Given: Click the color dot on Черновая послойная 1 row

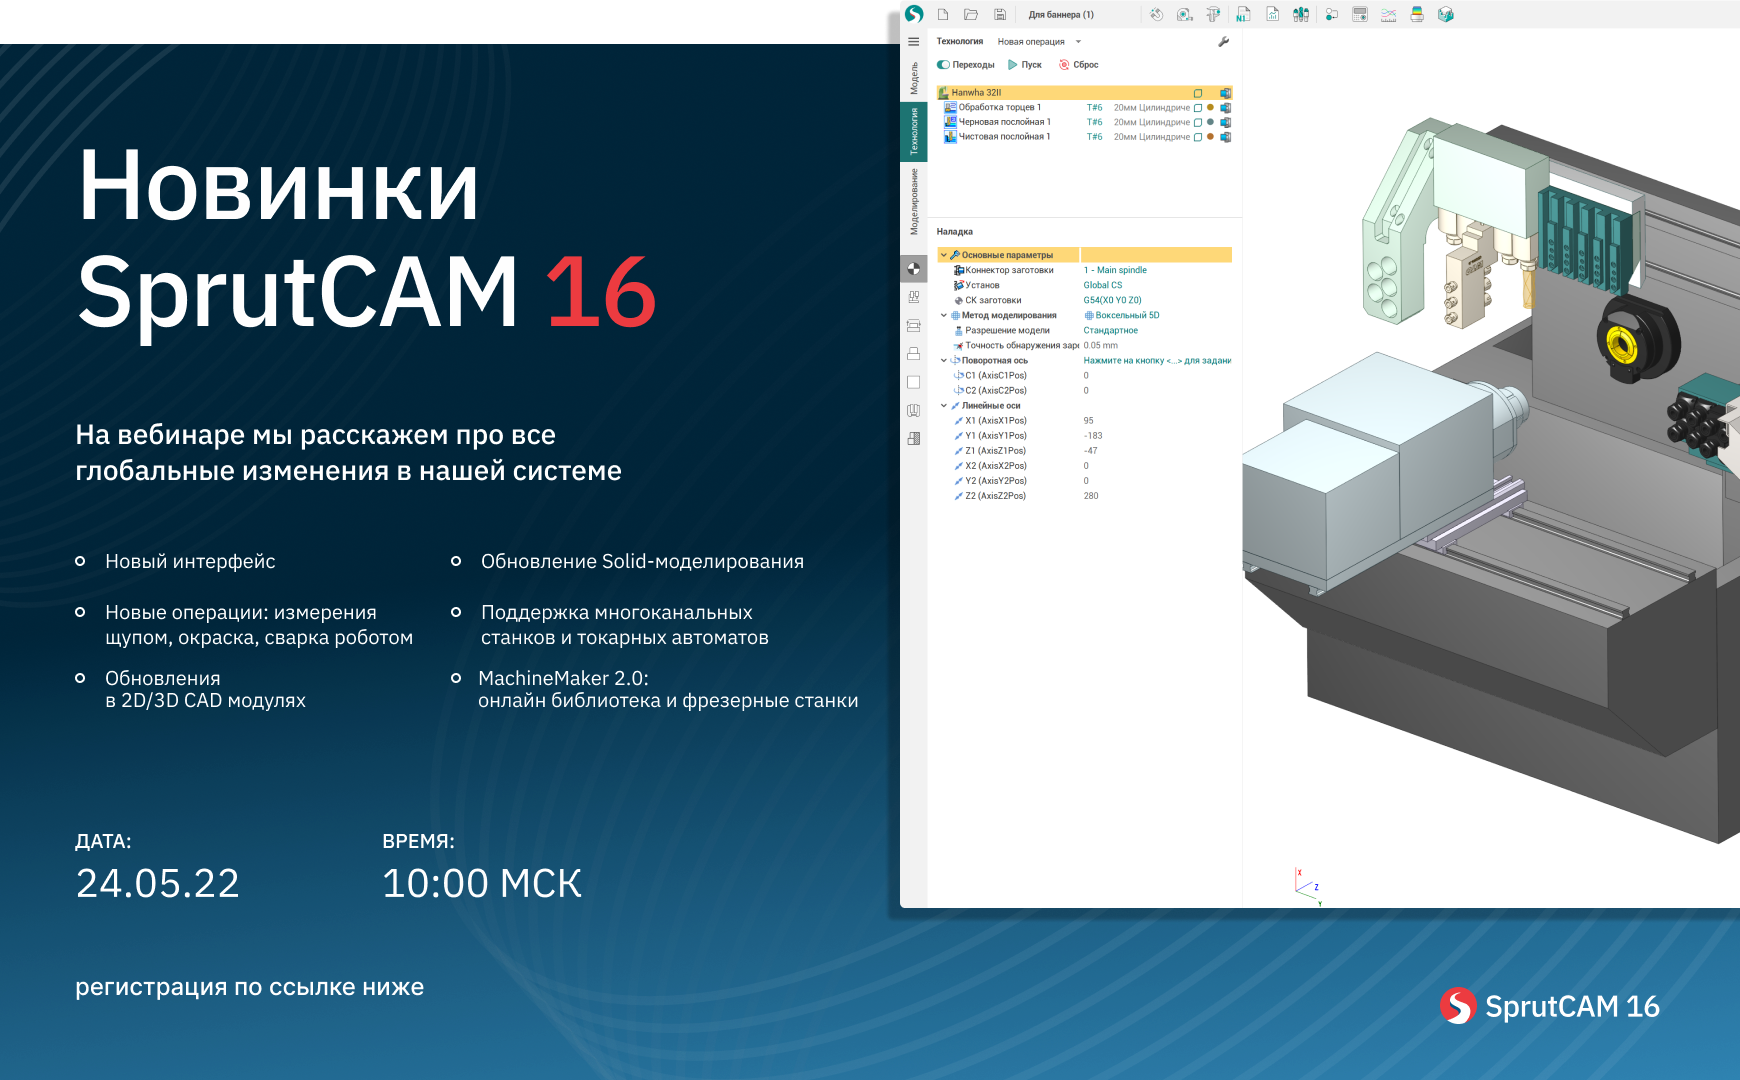Looking at the screenshot, I should 1210,122.
